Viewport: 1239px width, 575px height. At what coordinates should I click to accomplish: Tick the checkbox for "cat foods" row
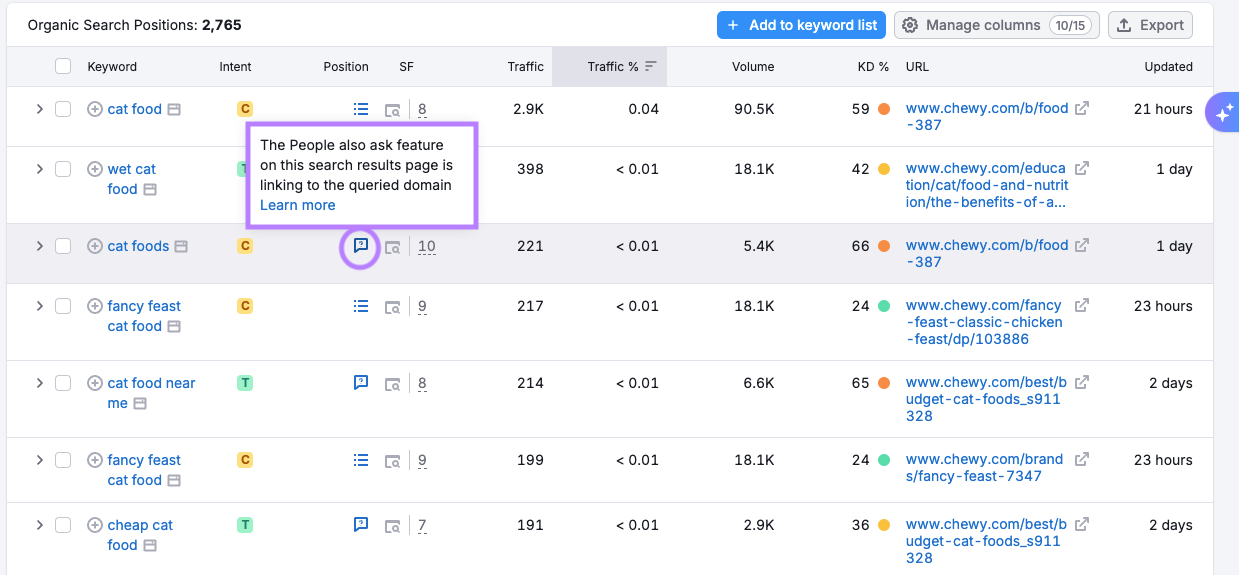(63, 246)
